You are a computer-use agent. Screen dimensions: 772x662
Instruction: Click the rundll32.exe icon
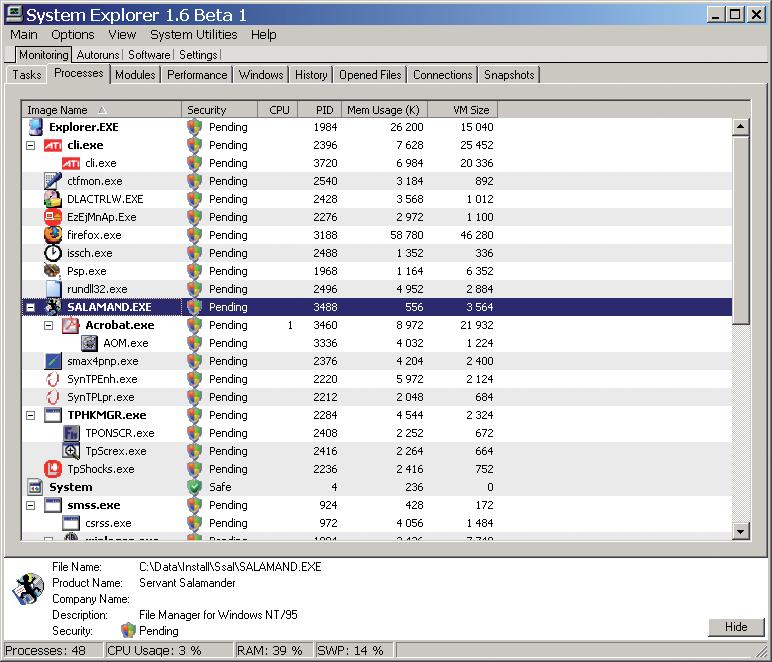(53, 289)
